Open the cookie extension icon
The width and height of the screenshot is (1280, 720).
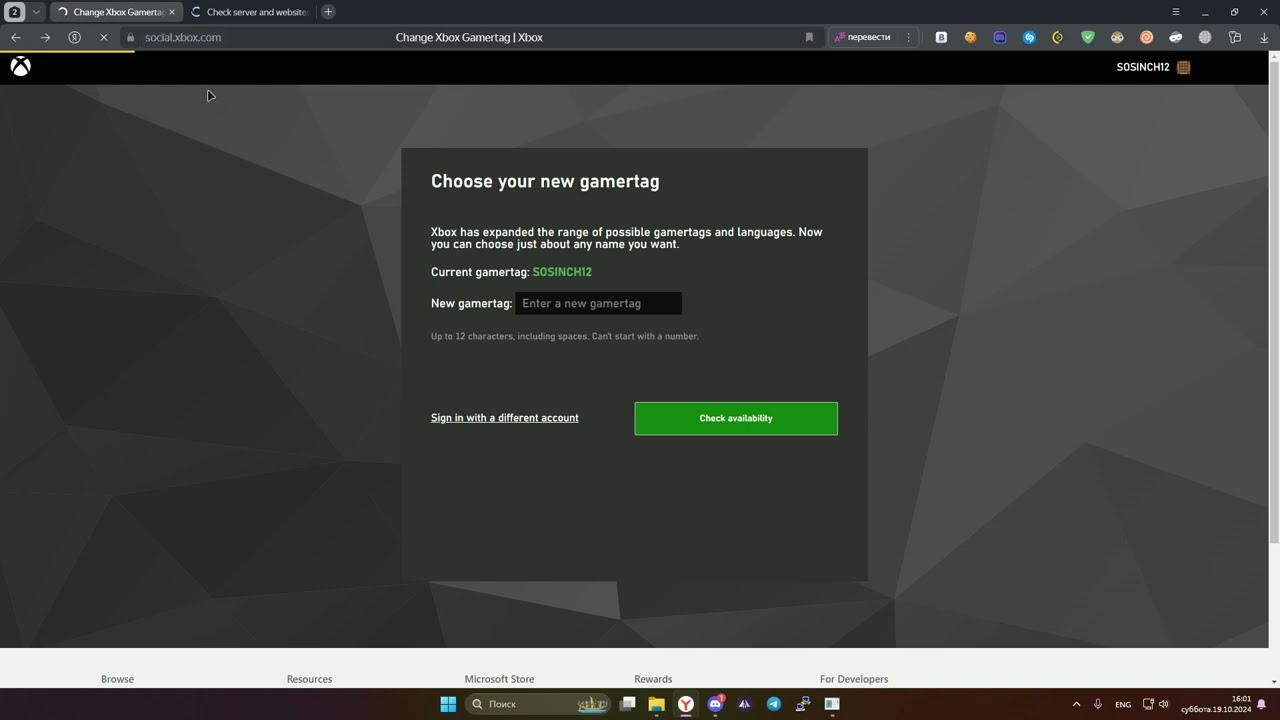[970, 37]
